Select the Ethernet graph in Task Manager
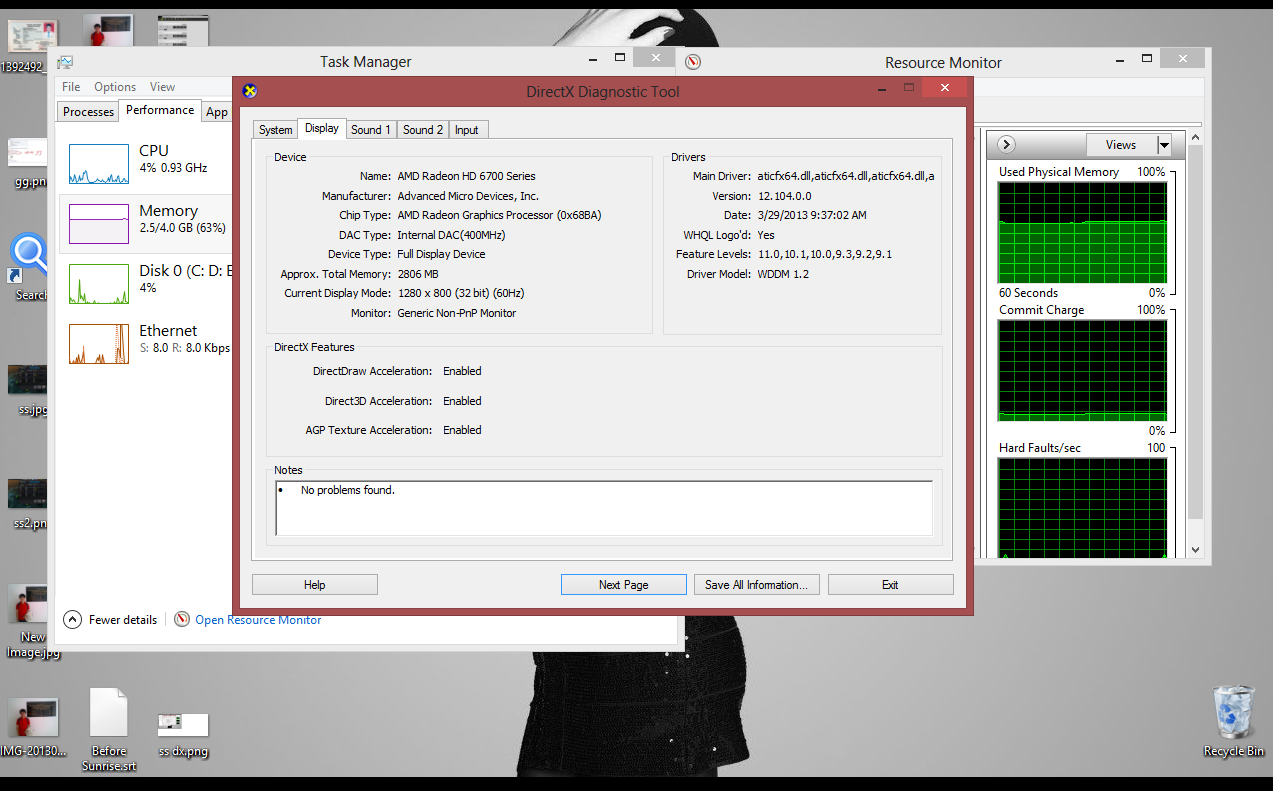 coord(98,343)
